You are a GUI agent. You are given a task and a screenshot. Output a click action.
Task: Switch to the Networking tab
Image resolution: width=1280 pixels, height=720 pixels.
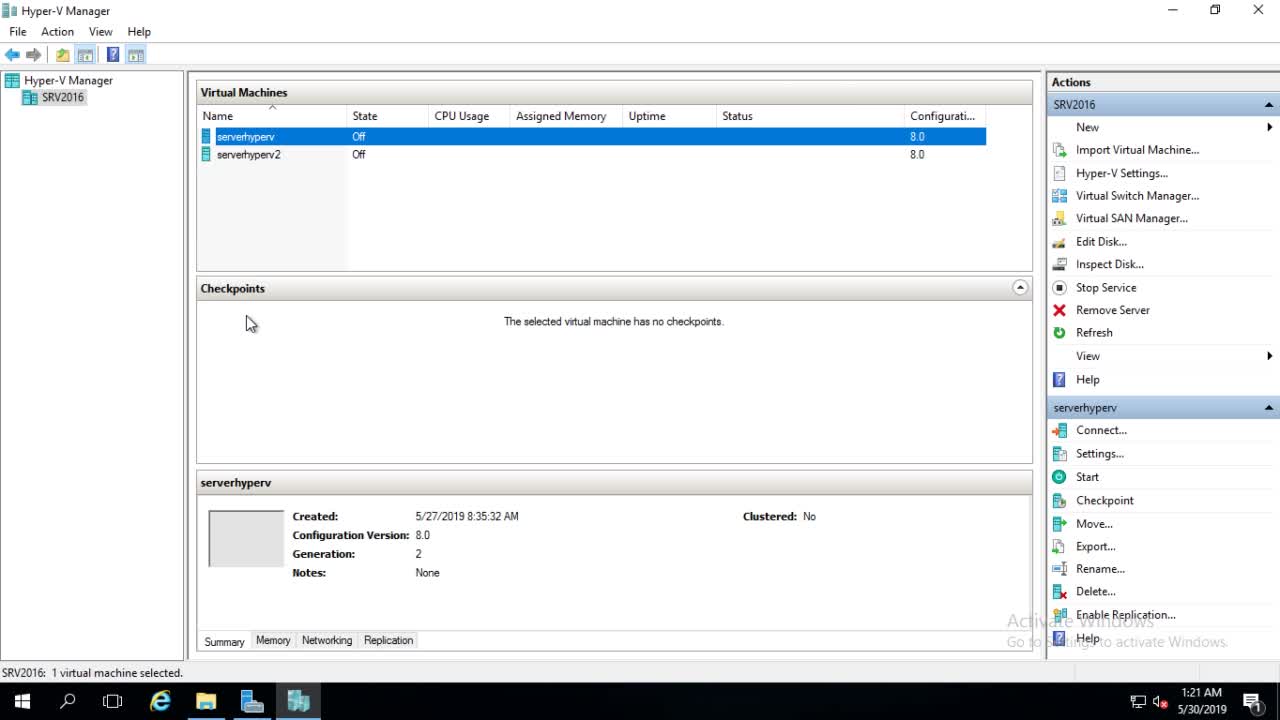tap(327, 640)
